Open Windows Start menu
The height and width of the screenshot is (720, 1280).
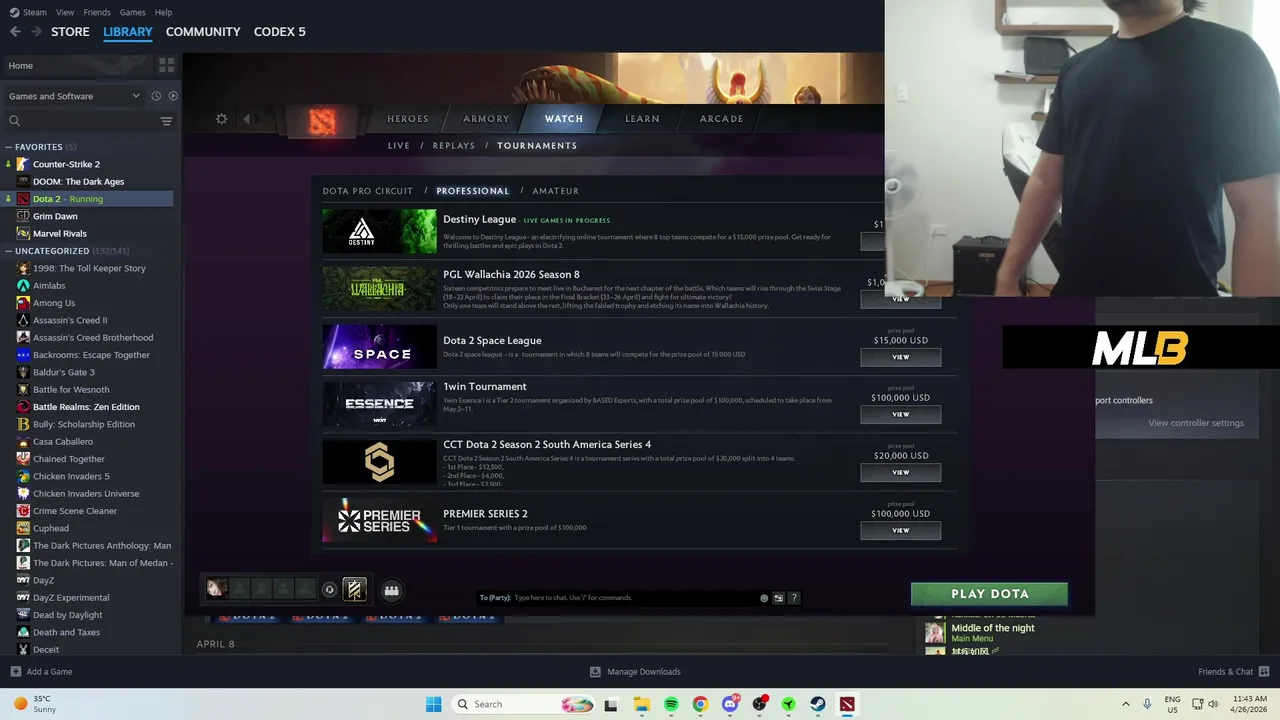pyautogui.click(x=433, y=704)
